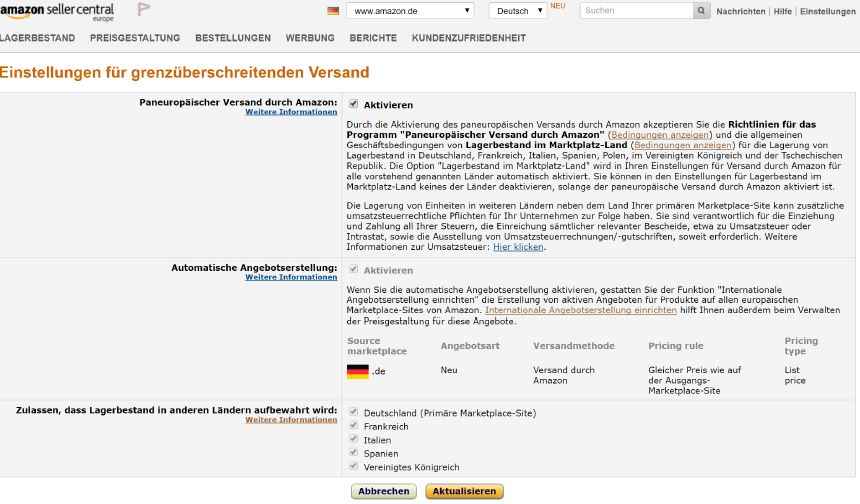Open the Deutsch language dropdown
Screen dimensions: 860x504
(x=518, y=10)
